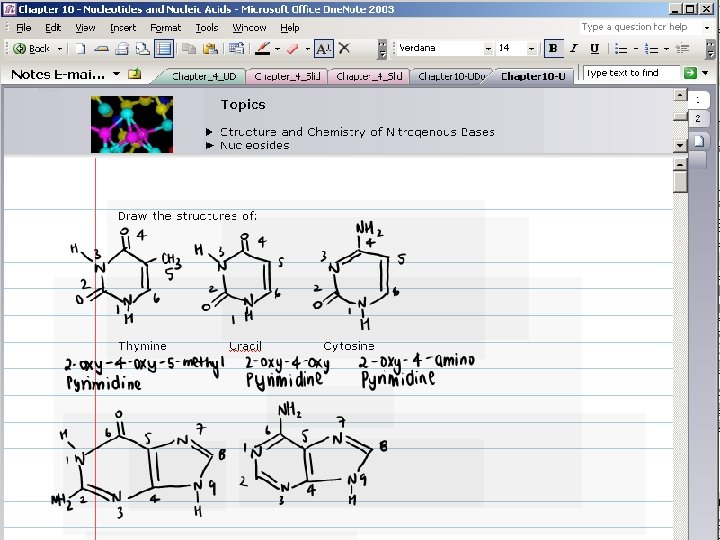Click the Draw the structures of text
The height and width of the screenshot is (540, 720).
click(x=187, y=216)
